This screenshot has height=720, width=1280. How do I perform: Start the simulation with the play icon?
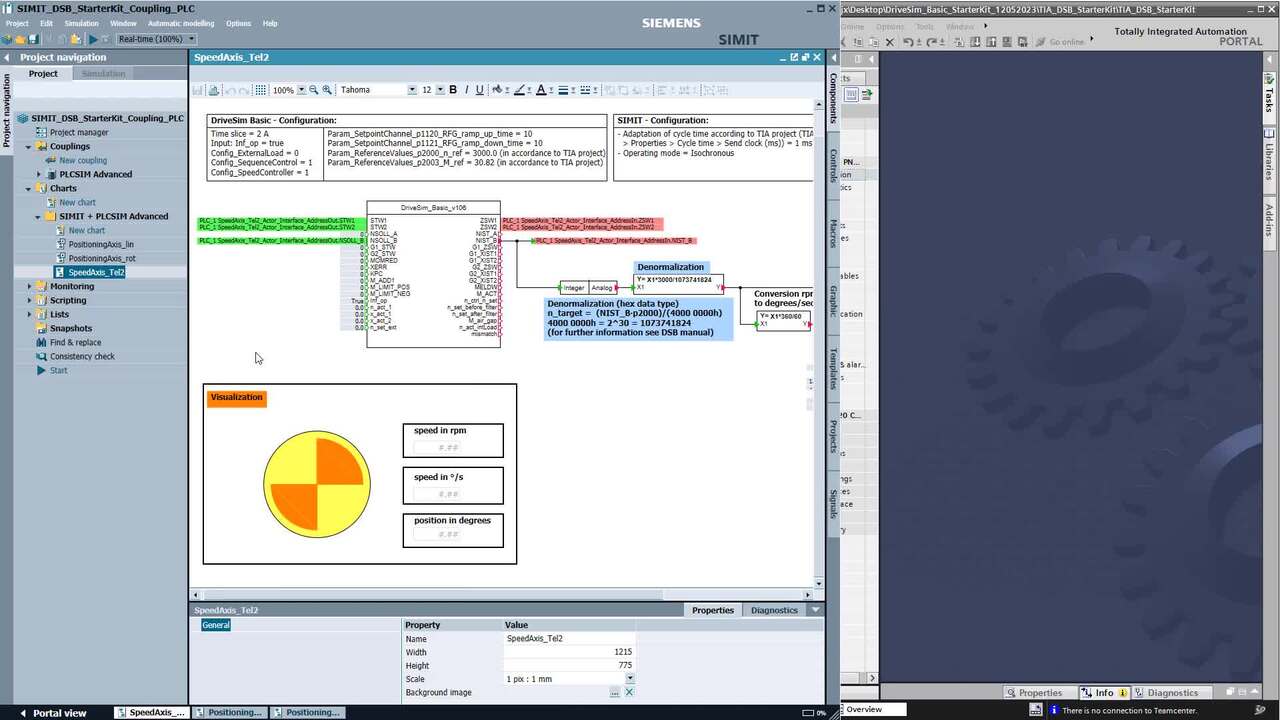(93, 39)
